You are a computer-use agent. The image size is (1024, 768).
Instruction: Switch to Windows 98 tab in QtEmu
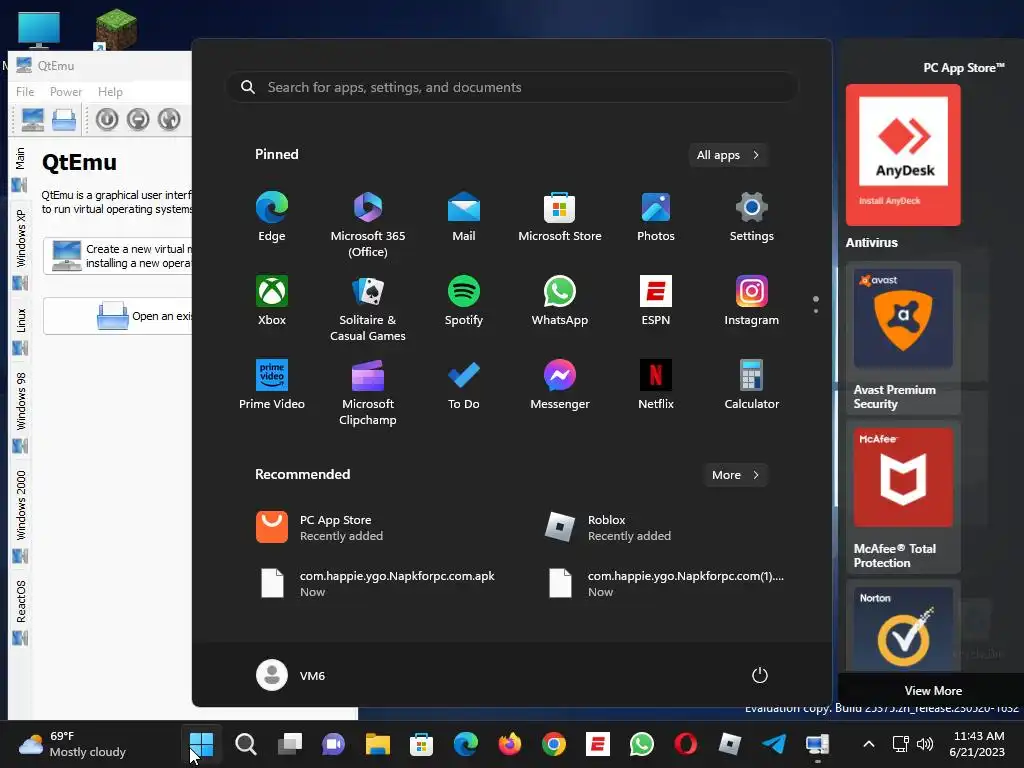tap(20, 411)
